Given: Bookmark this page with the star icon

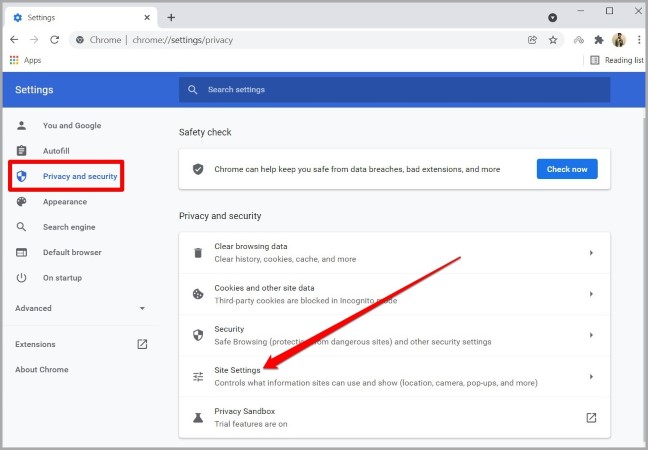Looking at the screenshot, I should tap(553, 40).
